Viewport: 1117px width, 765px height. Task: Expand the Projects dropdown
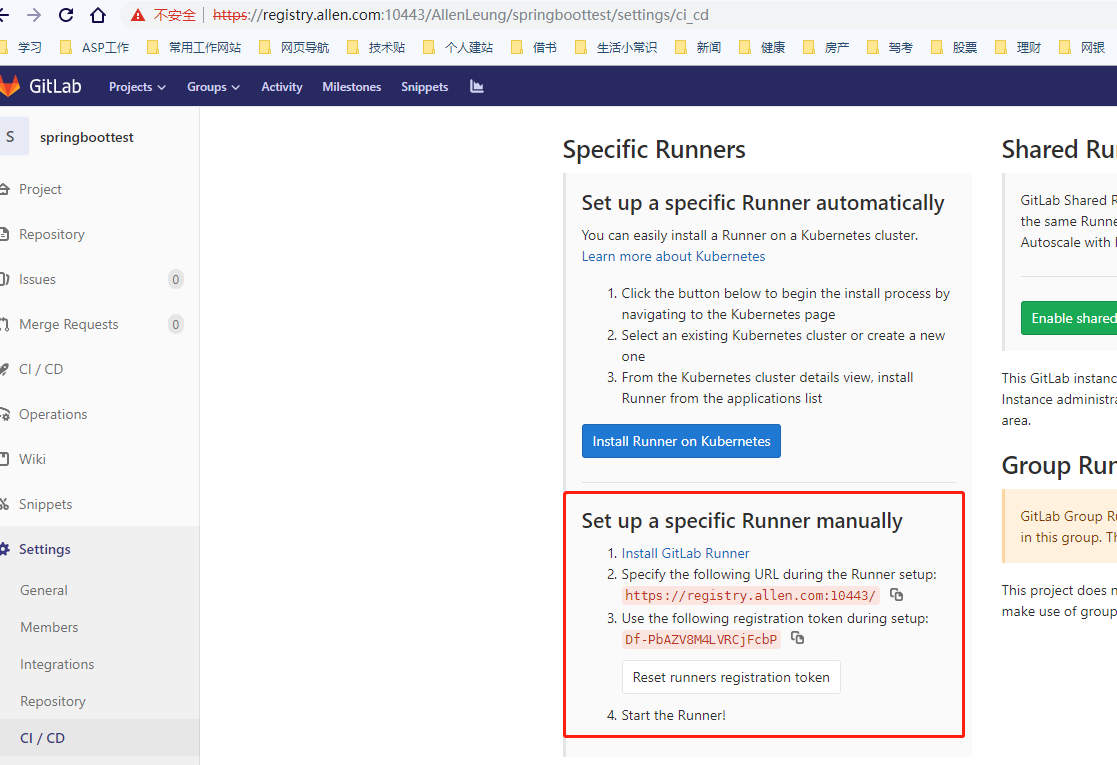pyautogui.click(x=136, y=87)
